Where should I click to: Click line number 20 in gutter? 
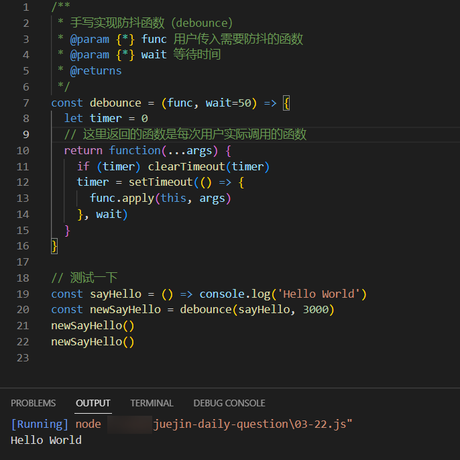pos(23,310)
